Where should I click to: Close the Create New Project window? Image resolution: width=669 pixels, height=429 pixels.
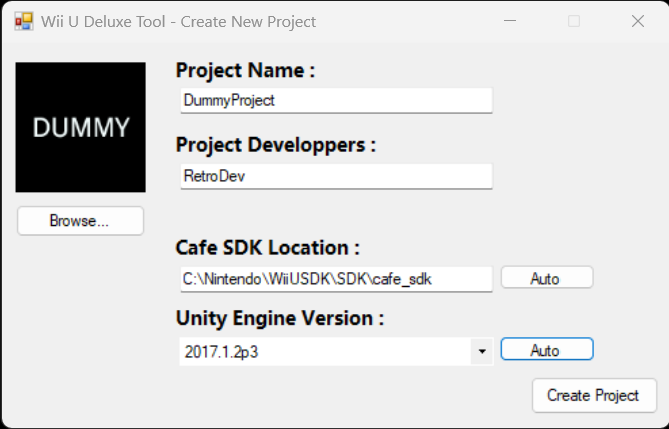638,21
